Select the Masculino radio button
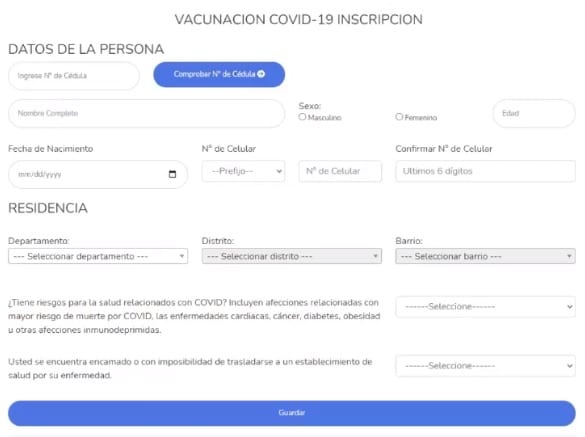The height and width of the screenshot is (437, 585). [x=302, y=117]
